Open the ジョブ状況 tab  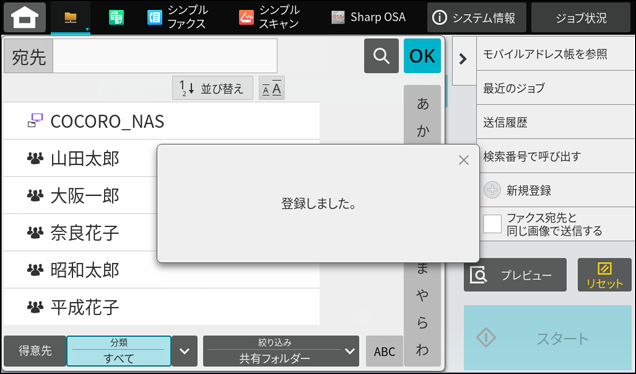(581, 17)
